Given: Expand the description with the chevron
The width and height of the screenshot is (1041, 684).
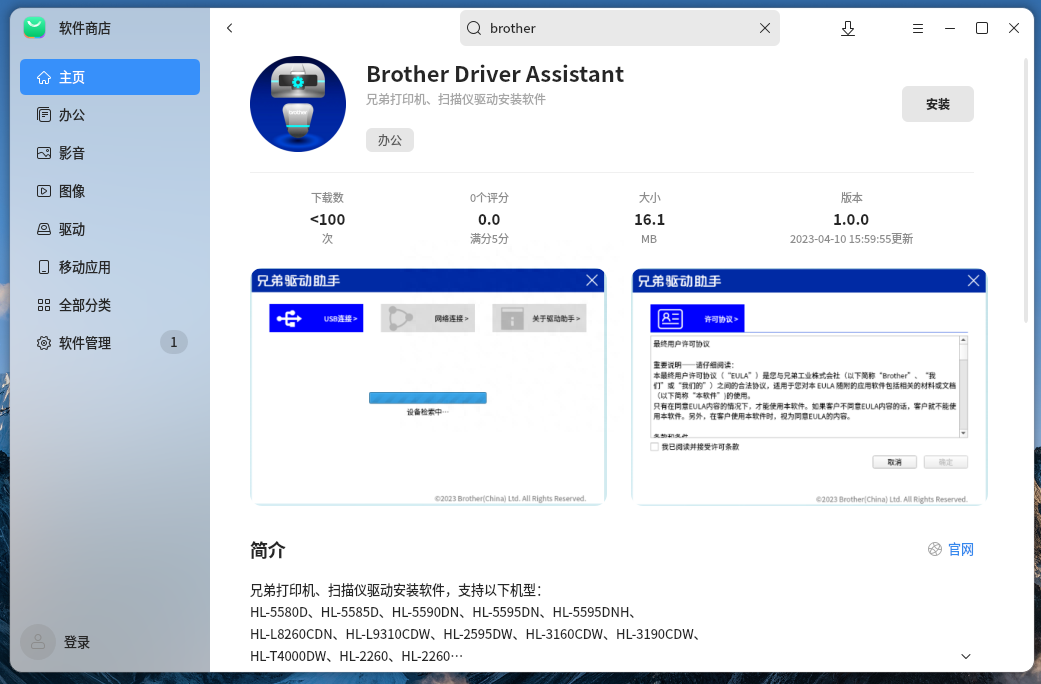Looking at the screenshot, I should [965, 656].
